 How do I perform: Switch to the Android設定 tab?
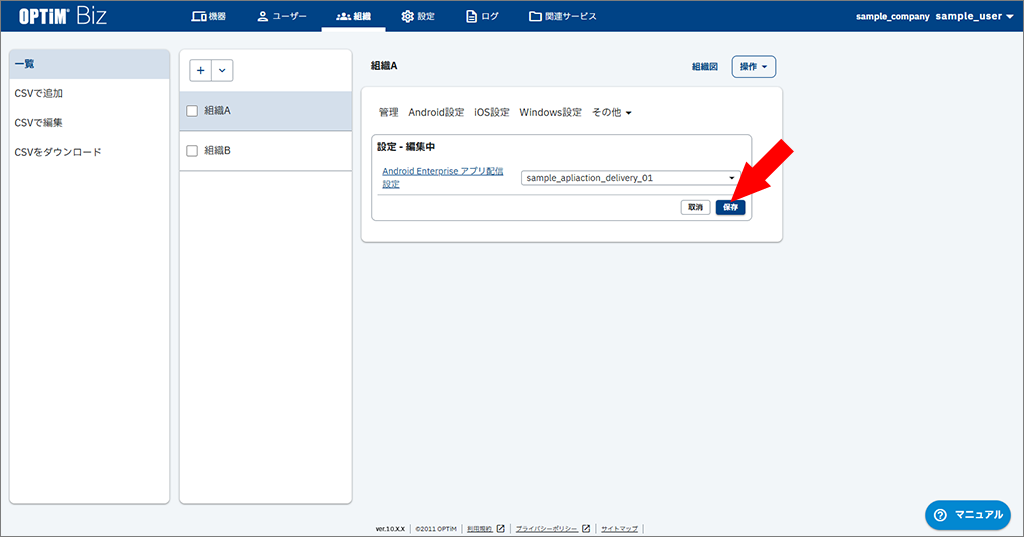pos(436,113)
